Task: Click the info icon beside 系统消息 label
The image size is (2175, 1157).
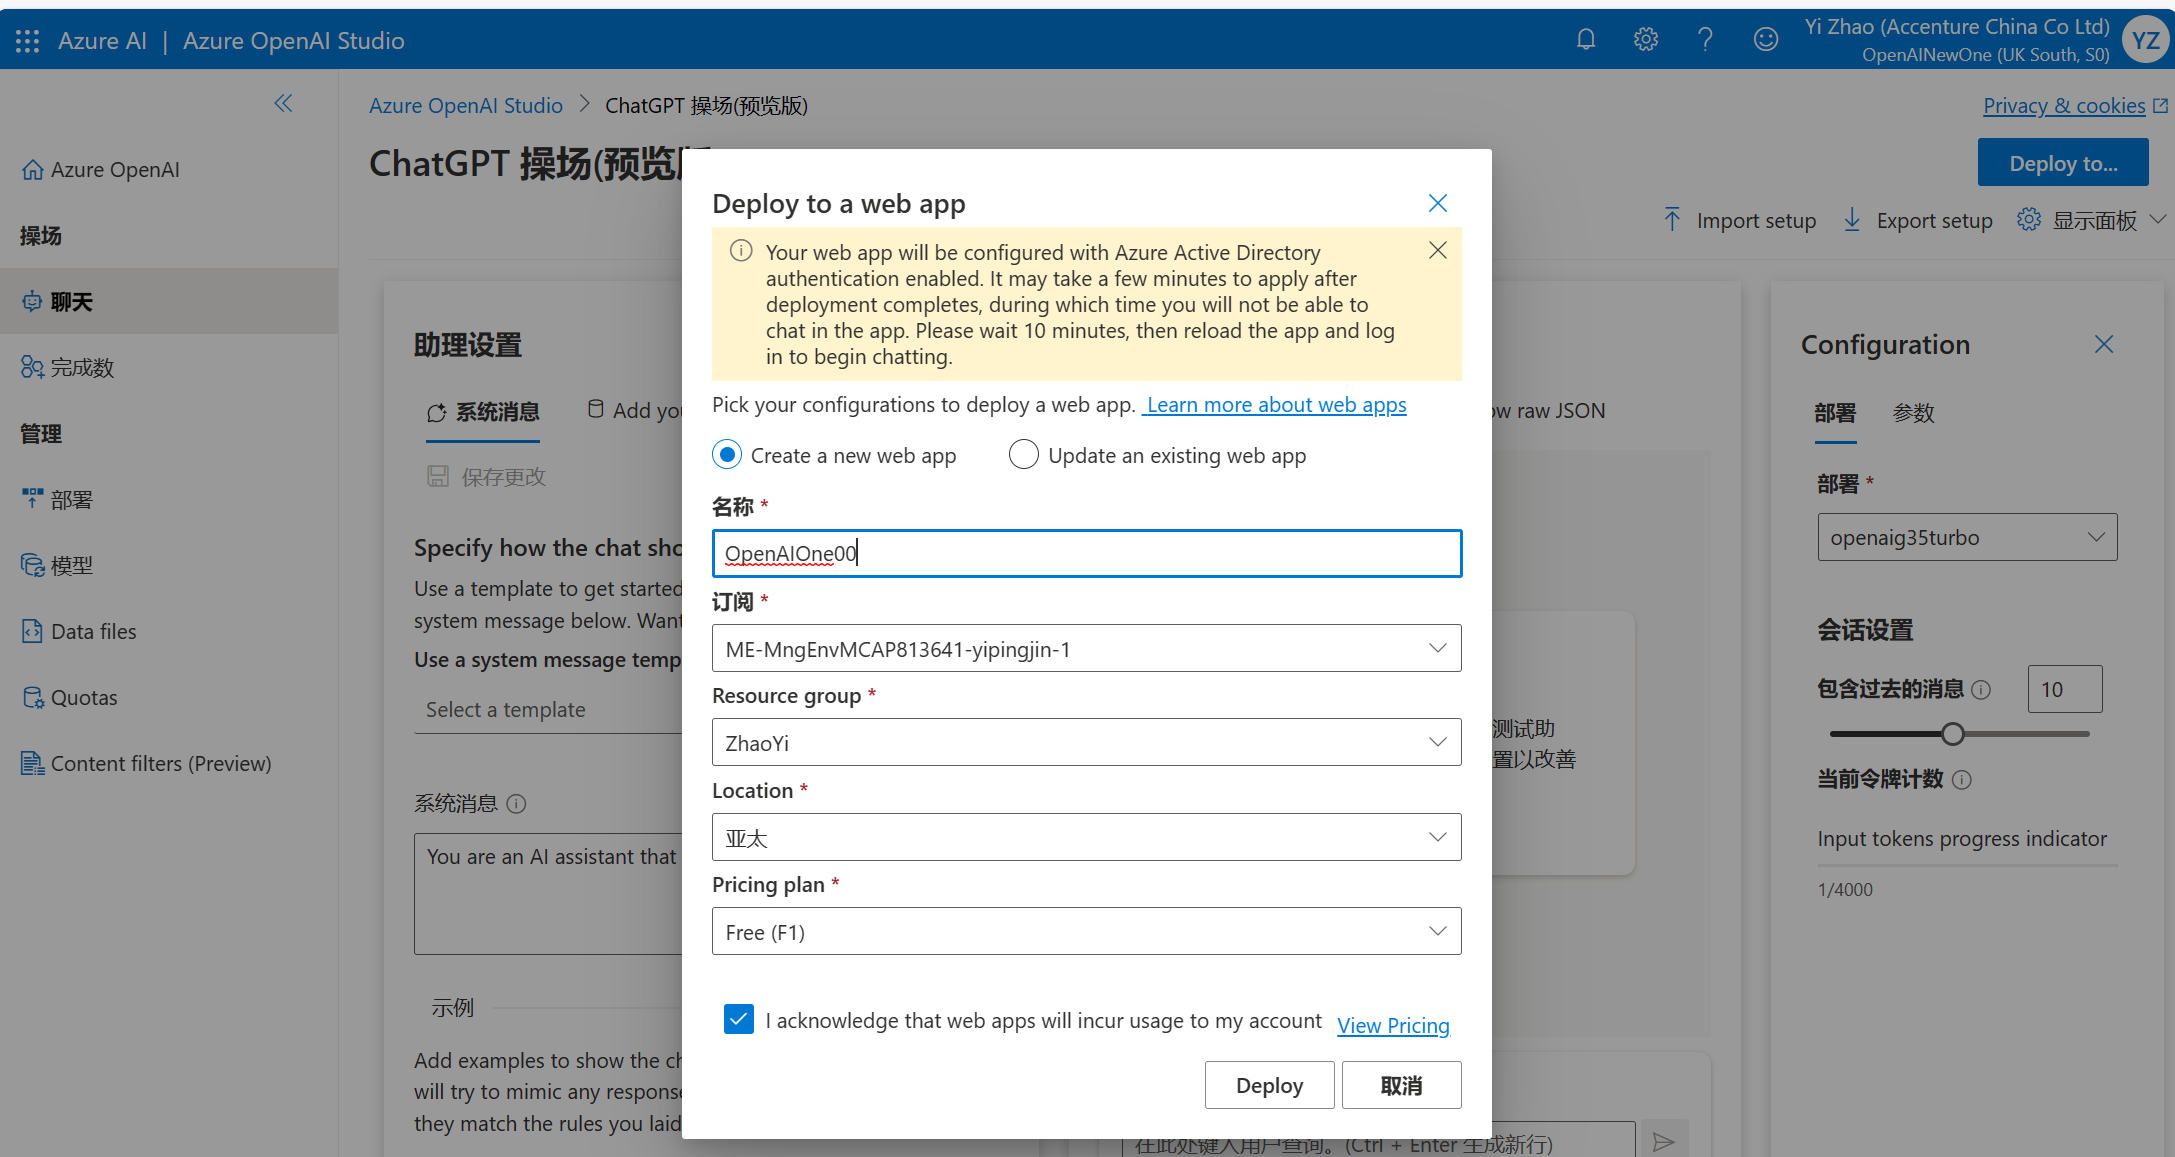Action: click(516, 804)
